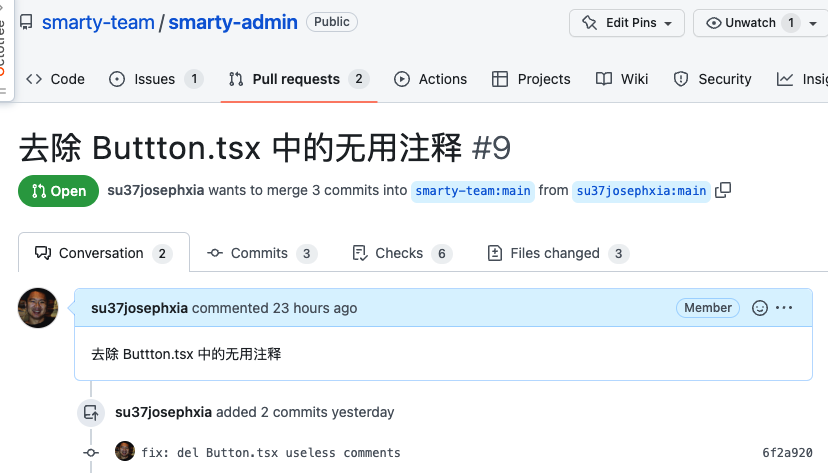The height and width of the screenshot is (473, 828).
Task: Click the su37josephxia avatar beside the comment
Action: click(x=38, y=308)
